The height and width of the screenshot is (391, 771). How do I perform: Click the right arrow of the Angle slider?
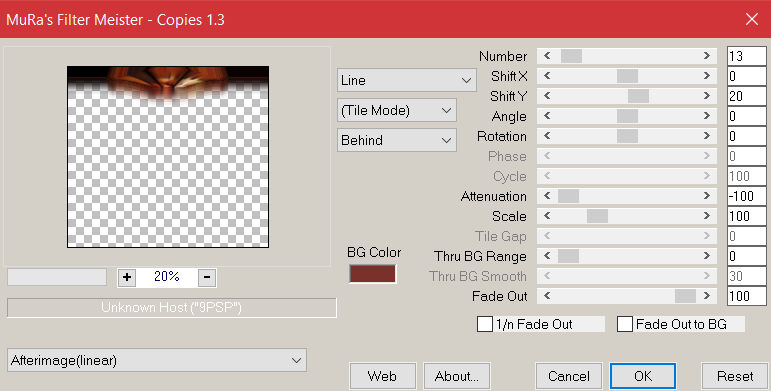(707, 116)
